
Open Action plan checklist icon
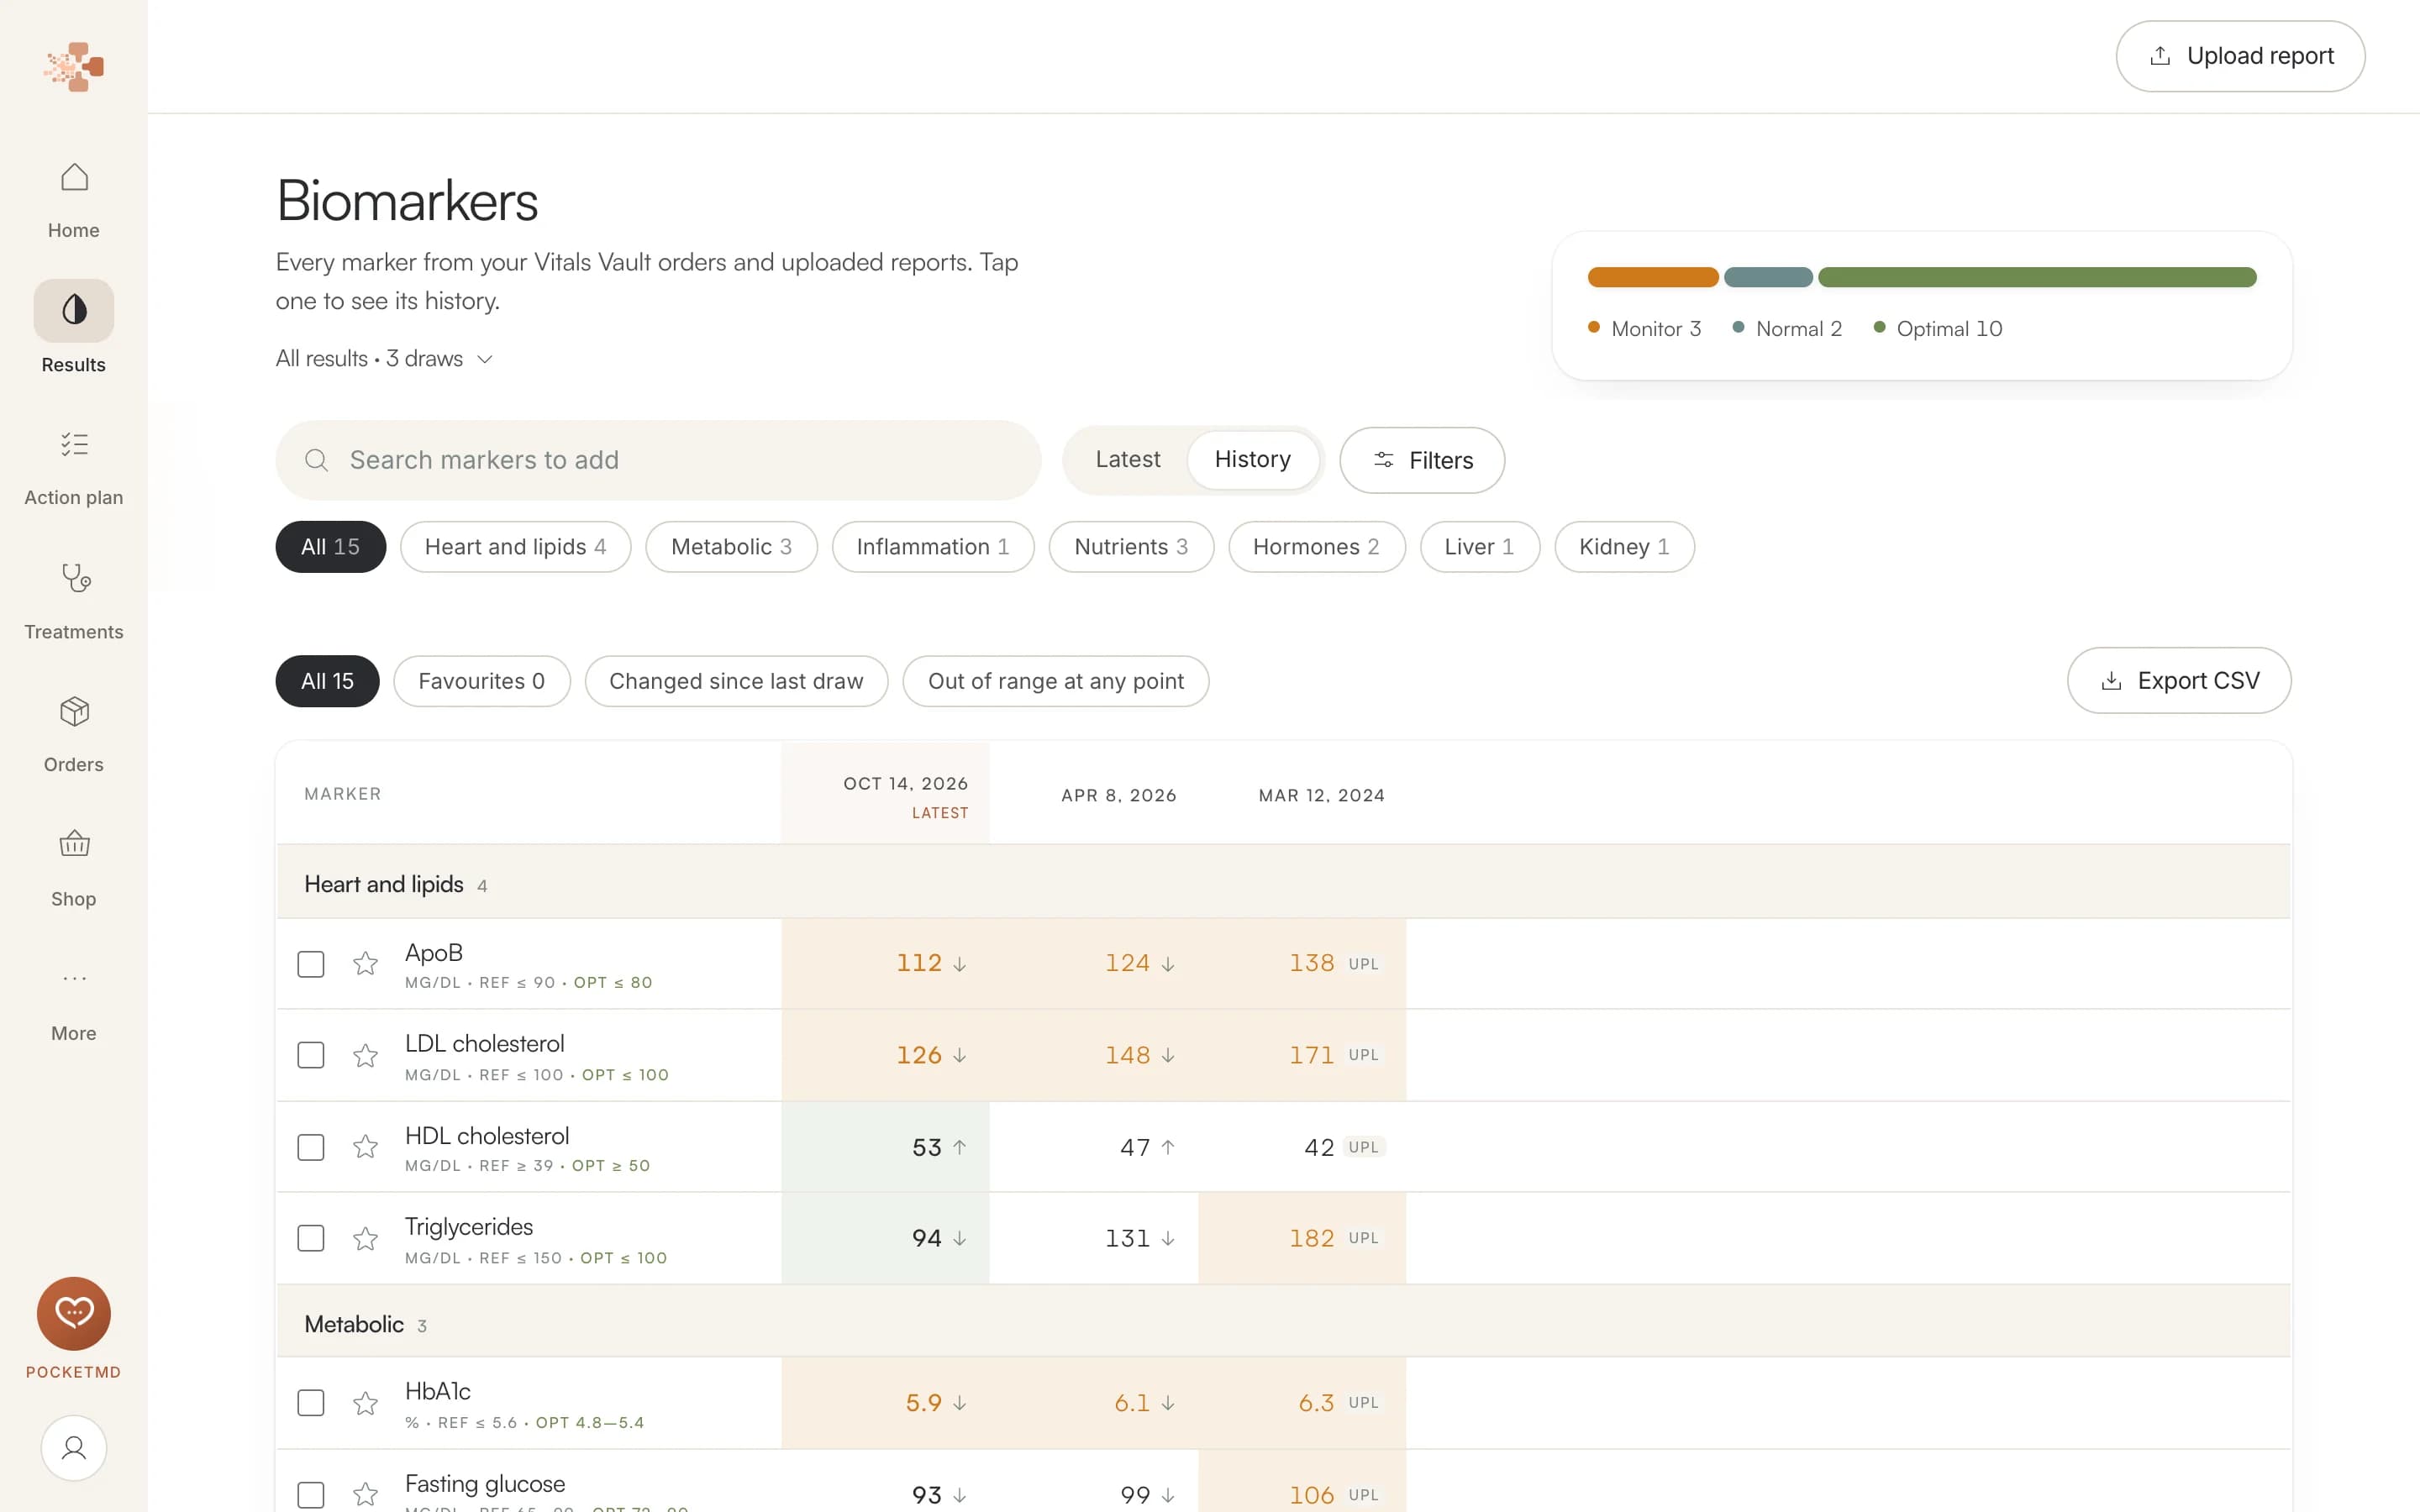click(74, 444)
